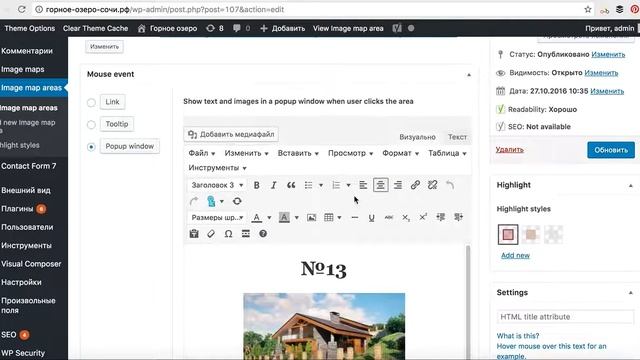
Task: Underline the selected text
Action: pyautogui.click(x=371, y=218)
